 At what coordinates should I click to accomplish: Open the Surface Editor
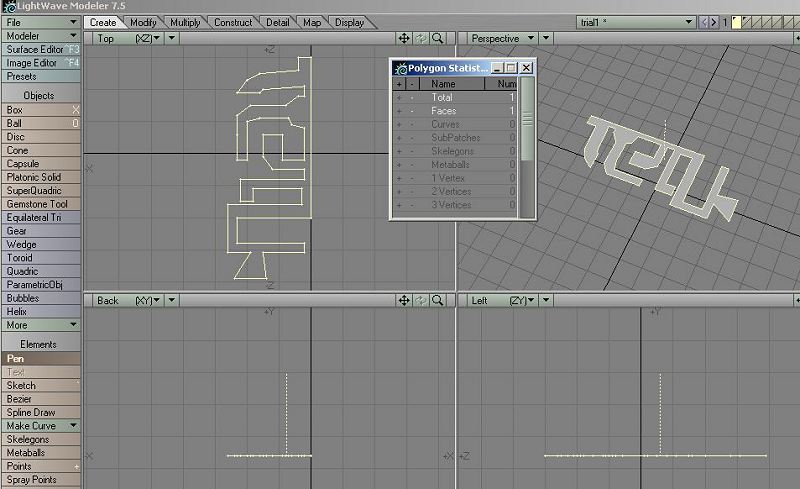coord(35,49)
